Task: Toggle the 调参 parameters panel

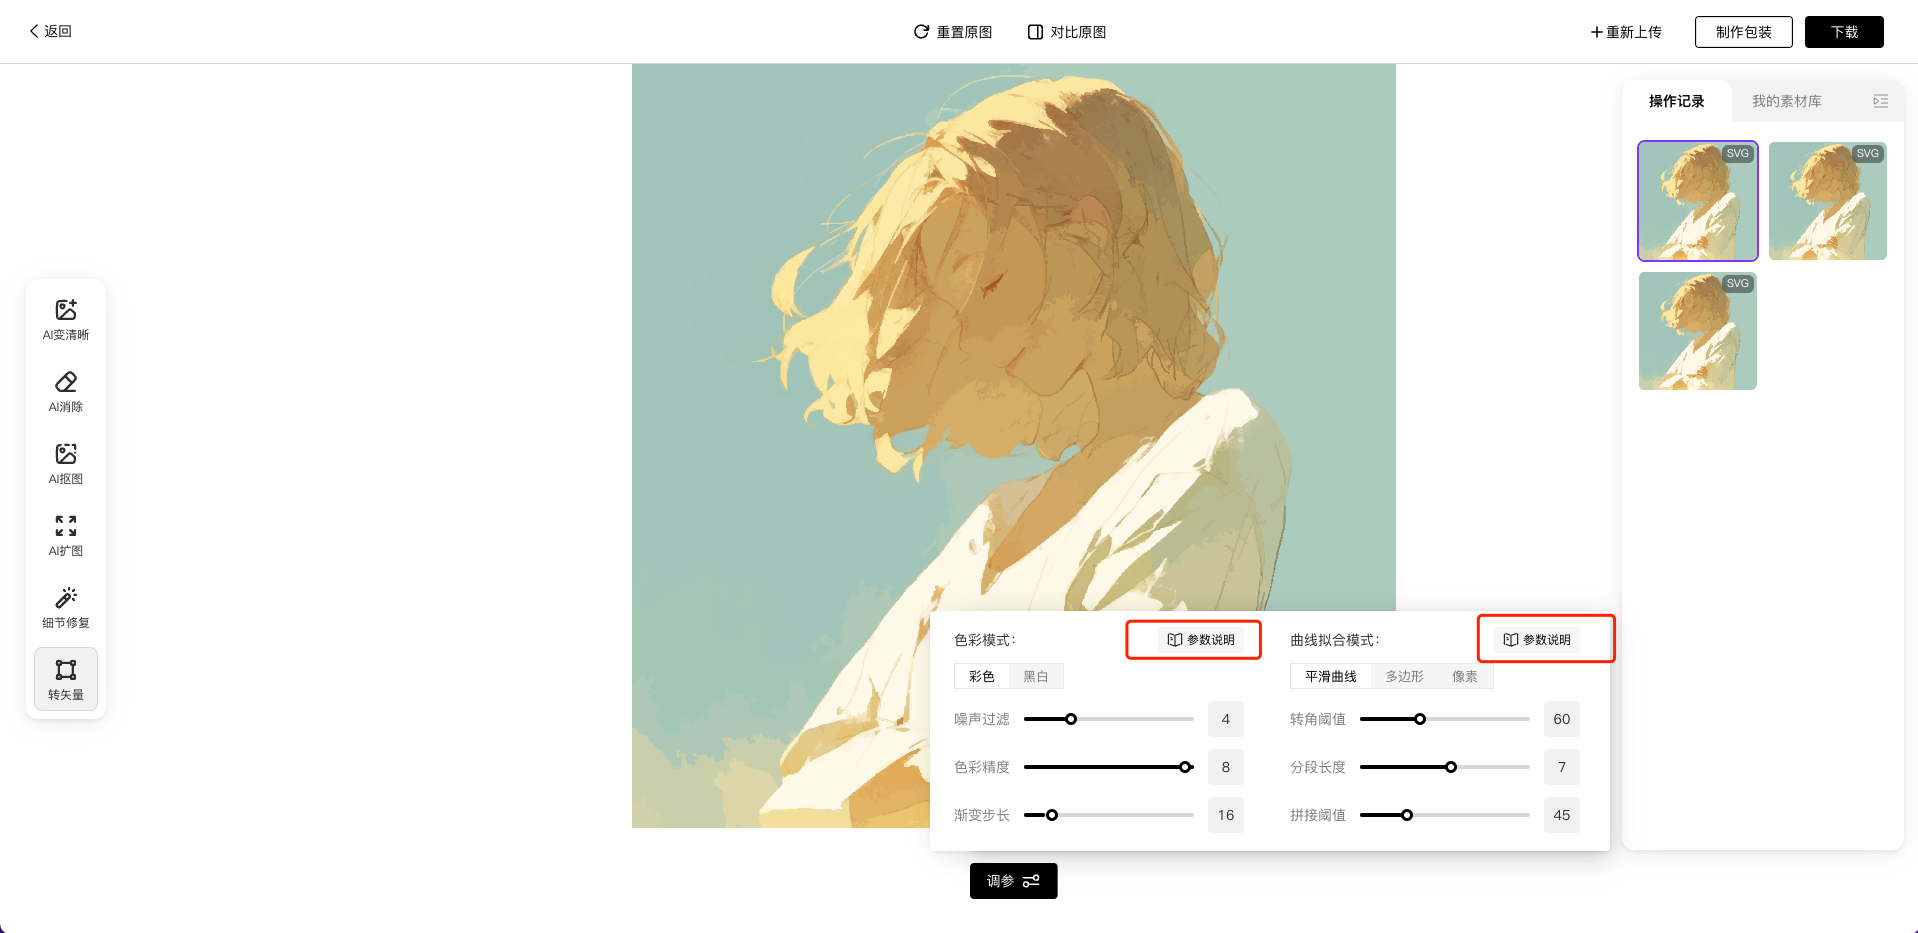Action: [1013, 881]
